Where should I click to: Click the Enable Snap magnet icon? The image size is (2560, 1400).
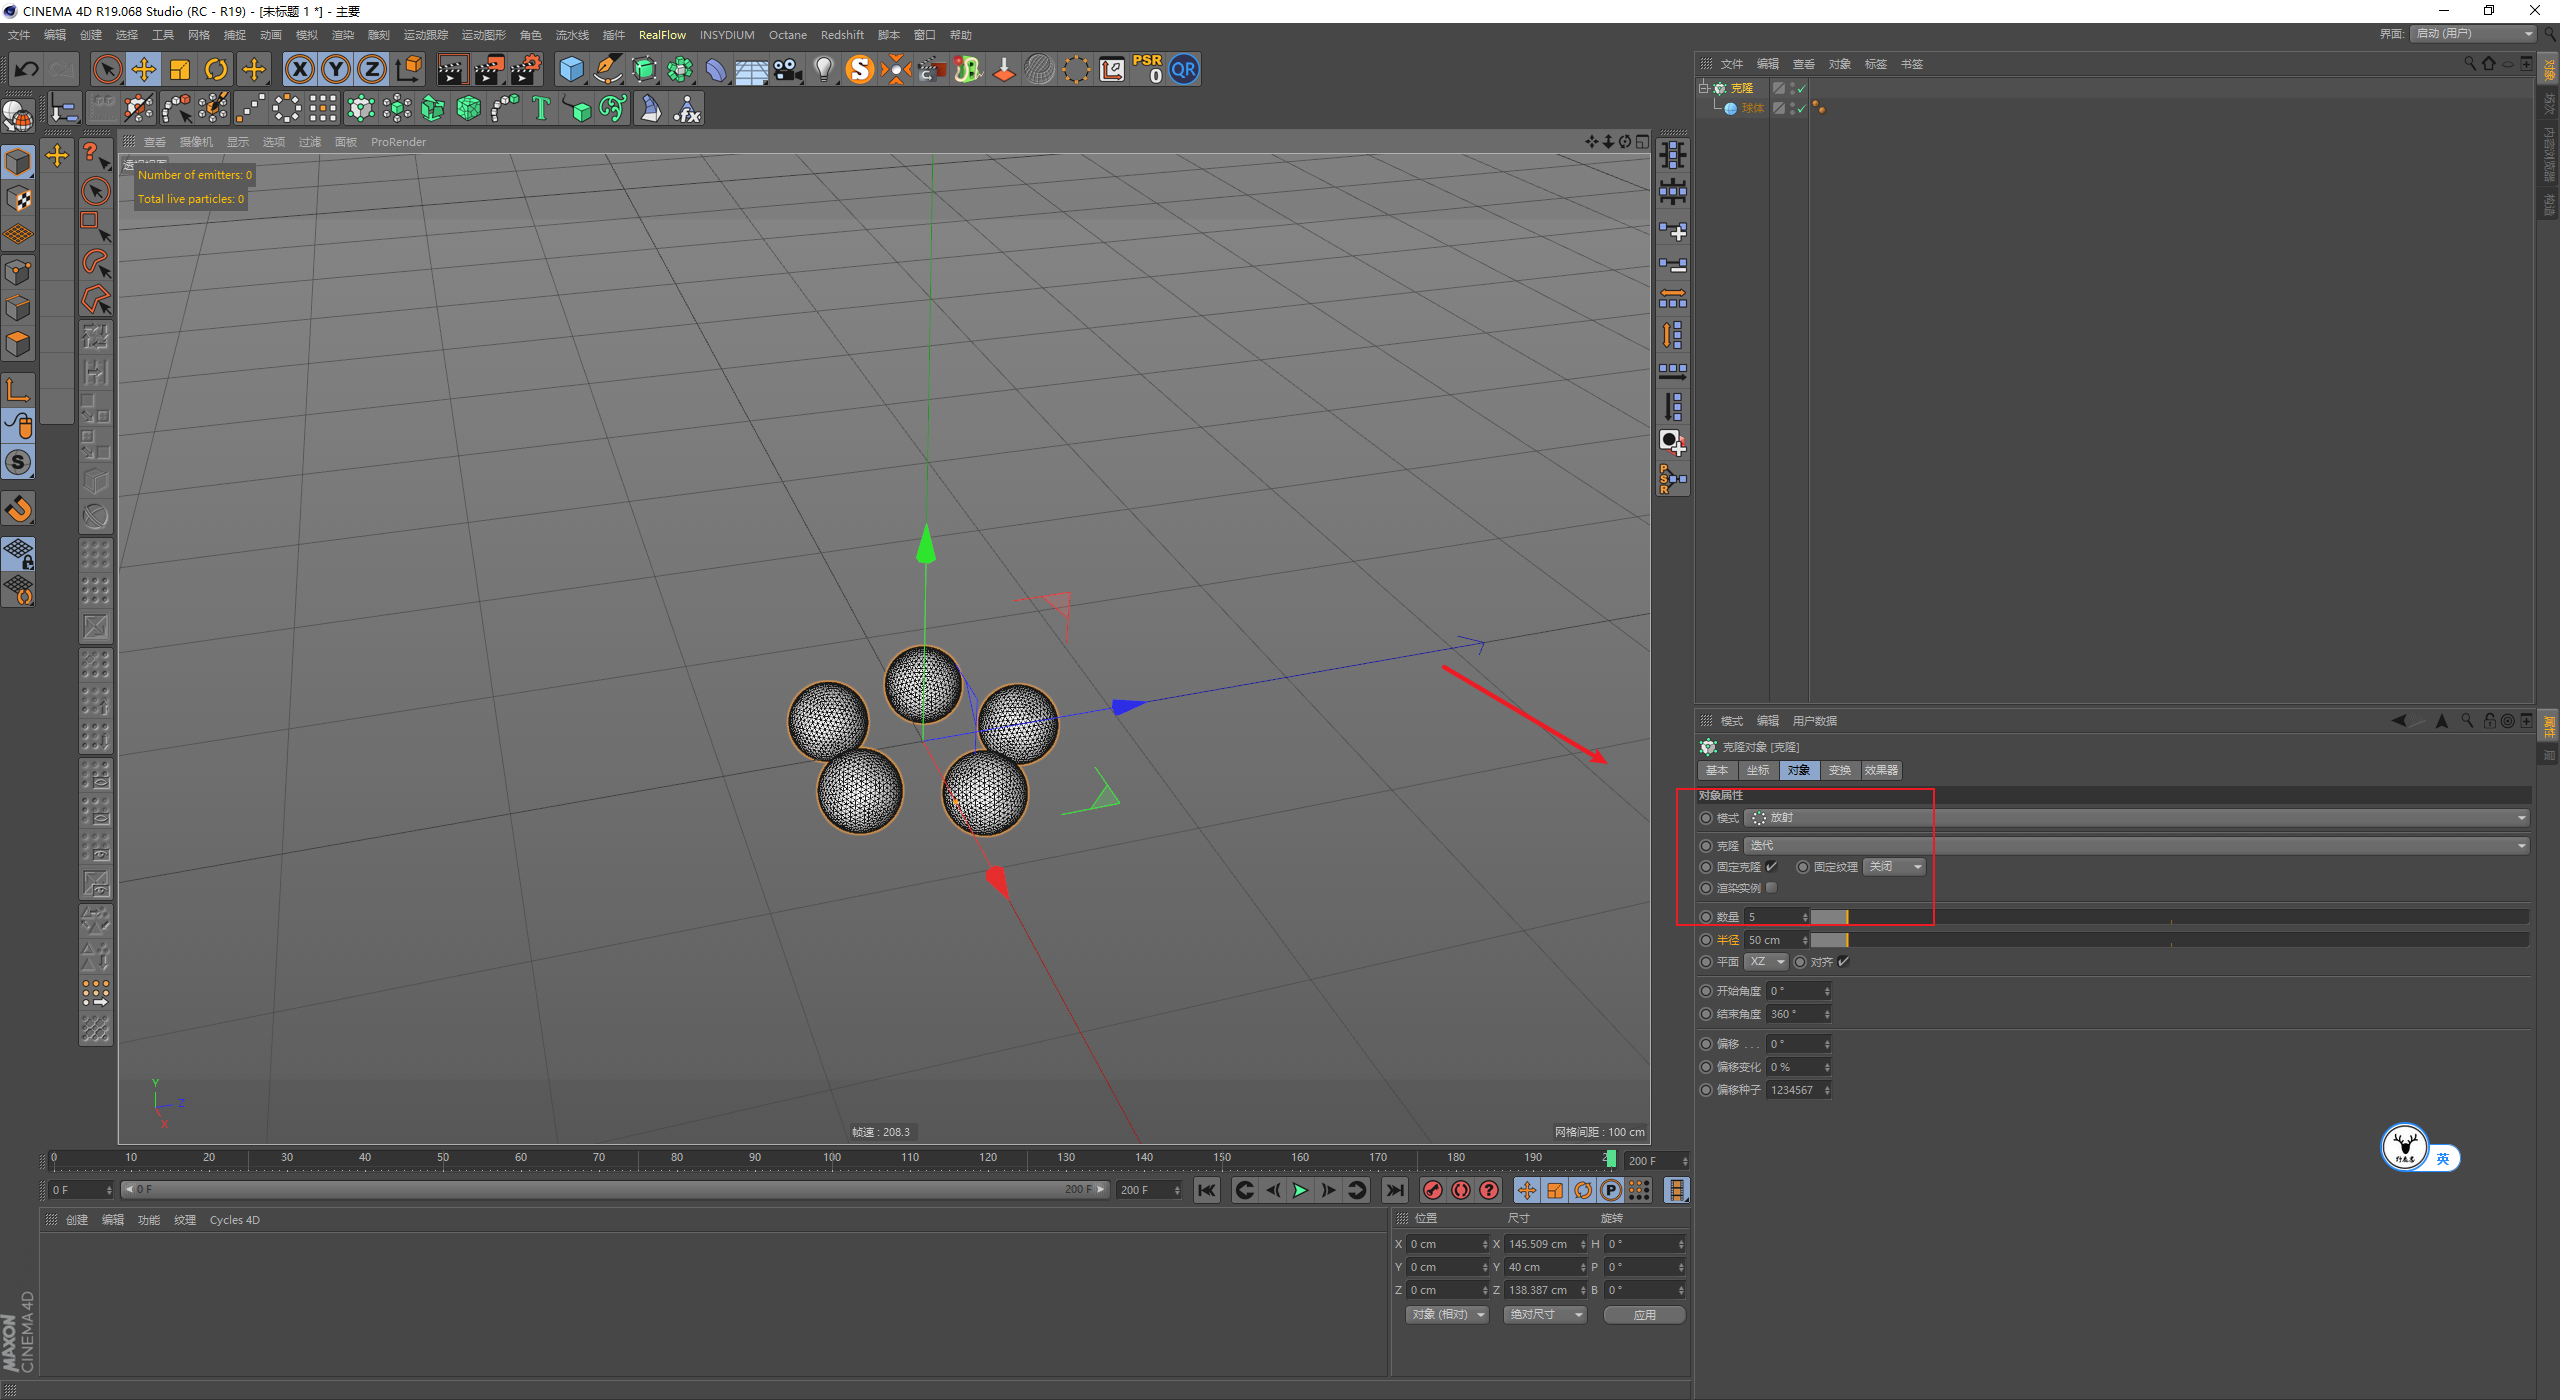(18, 509)
